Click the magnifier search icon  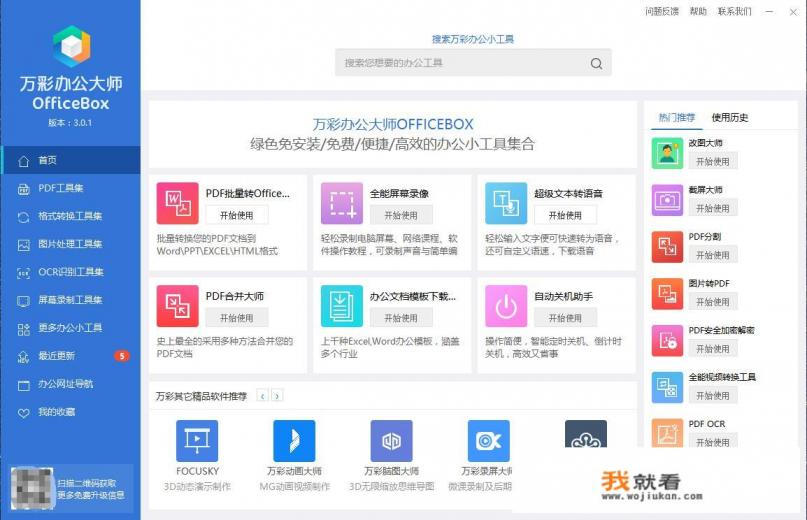597,63
